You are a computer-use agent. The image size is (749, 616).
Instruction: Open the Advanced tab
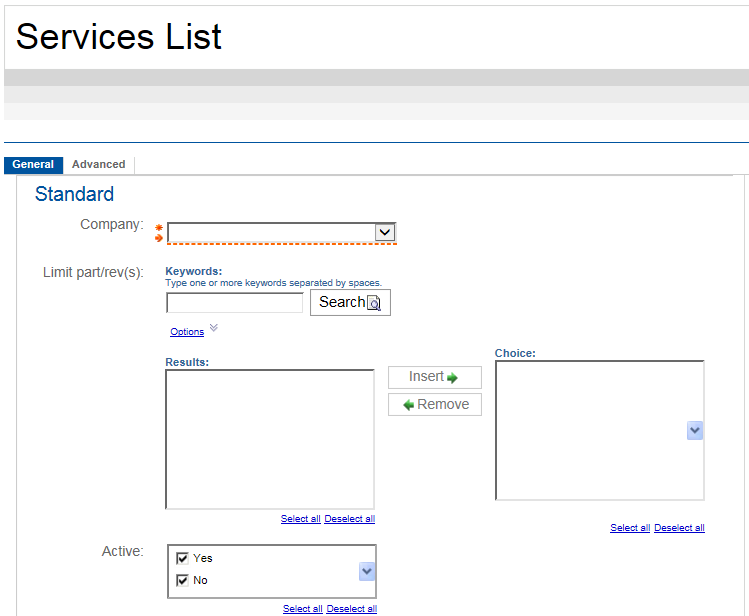point(98,165)
